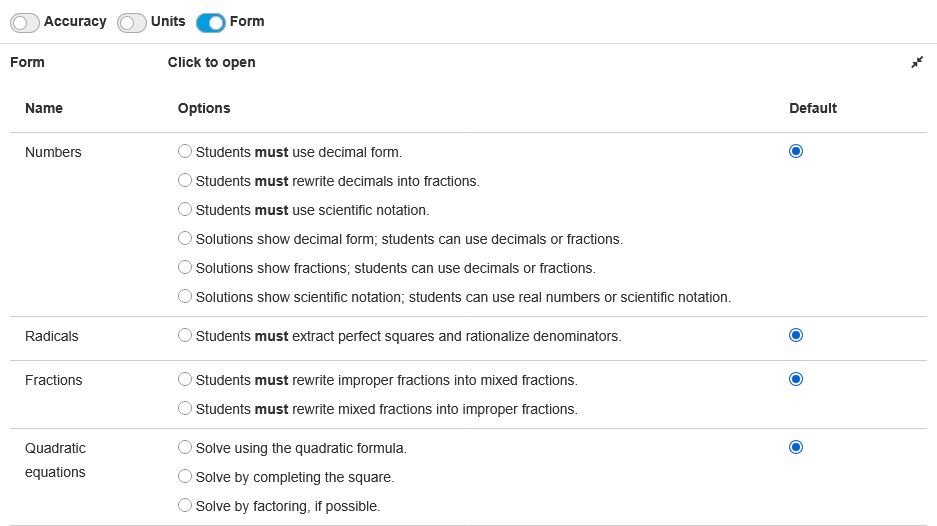The image size is (937, 526).
Task: Select 'Solve by factoring, if possible'
Action: (x=184, y=506)
